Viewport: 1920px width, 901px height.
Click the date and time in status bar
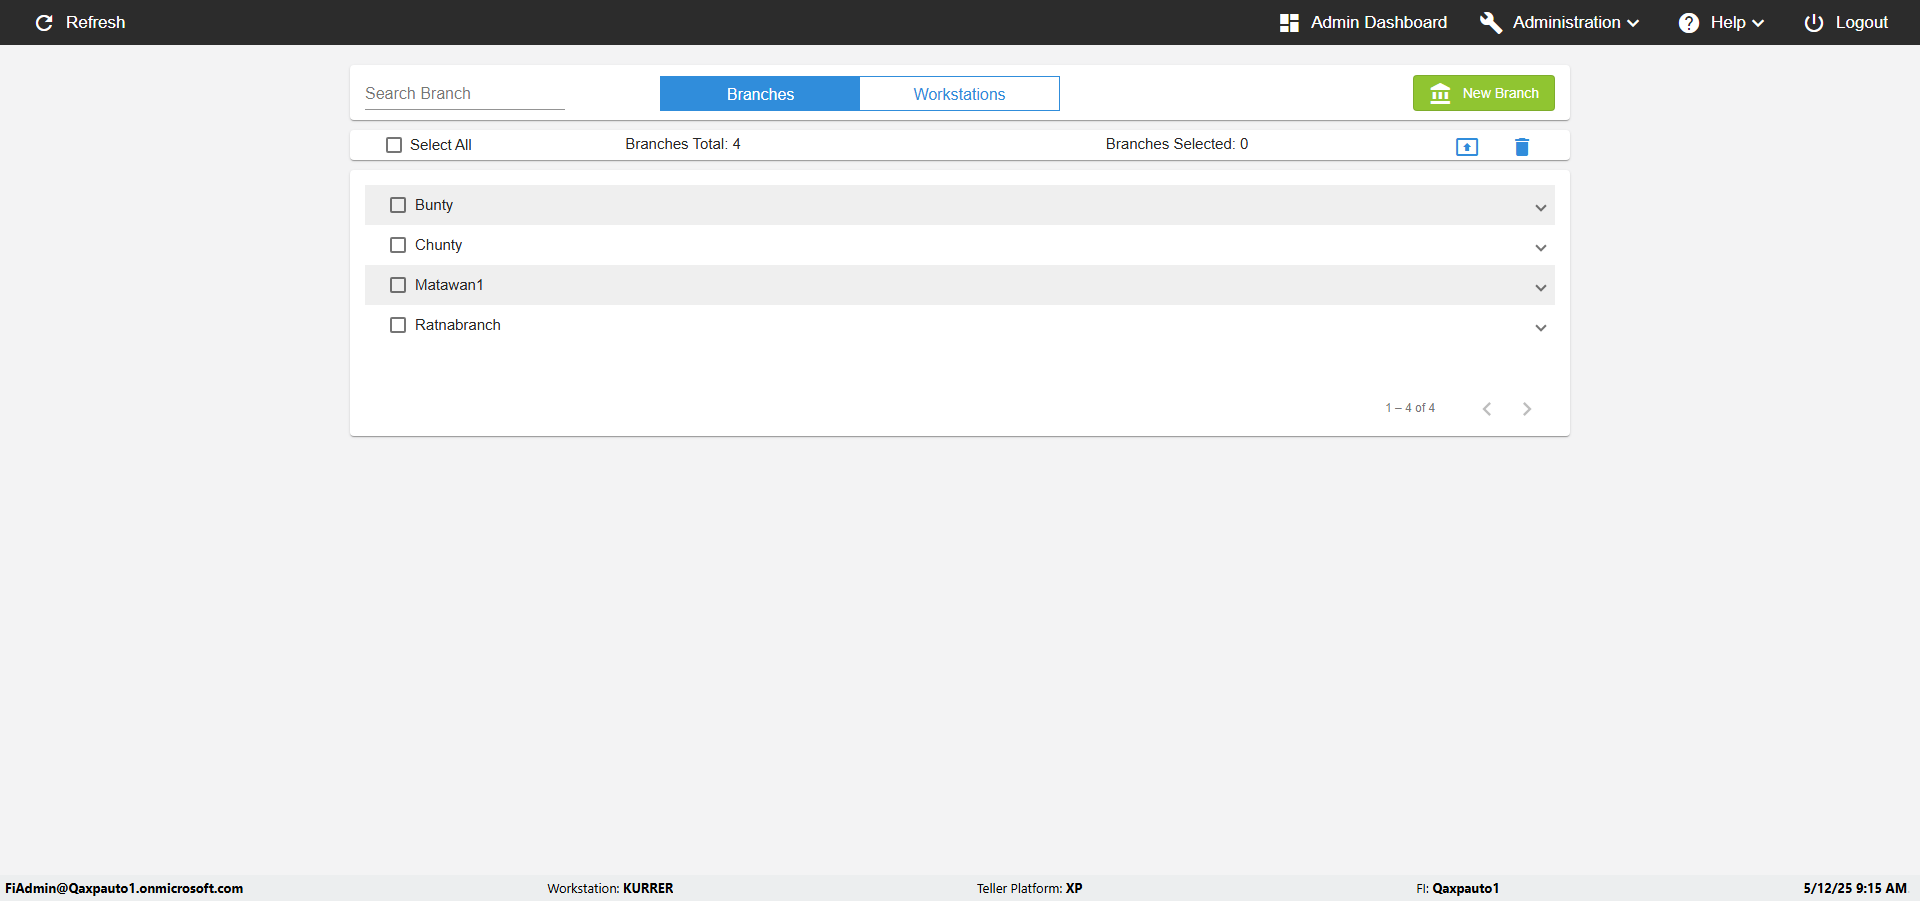[x=1855, y=888]
